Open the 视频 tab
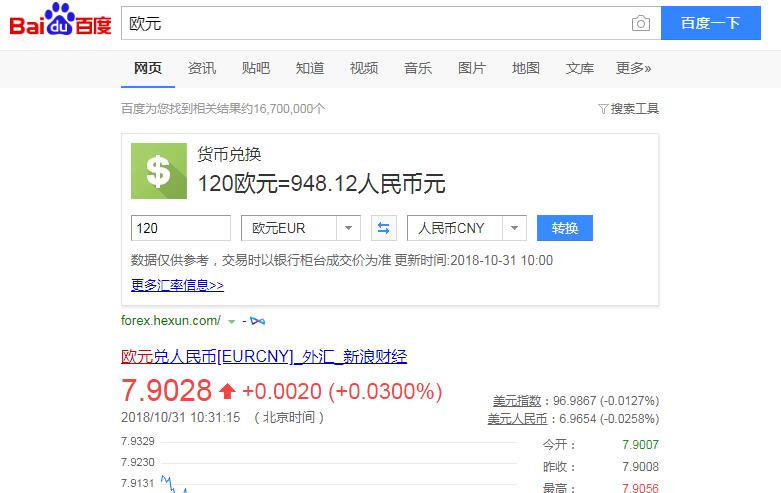781x493 pixels. (x=364, y=68)
